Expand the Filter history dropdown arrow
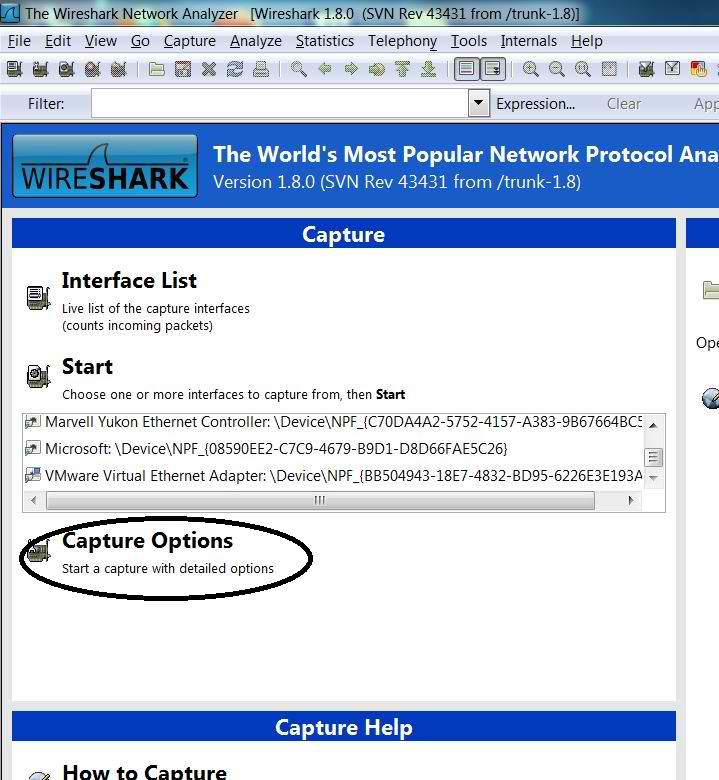This screenshot has height=780, width=719. (x=479, y=103)
